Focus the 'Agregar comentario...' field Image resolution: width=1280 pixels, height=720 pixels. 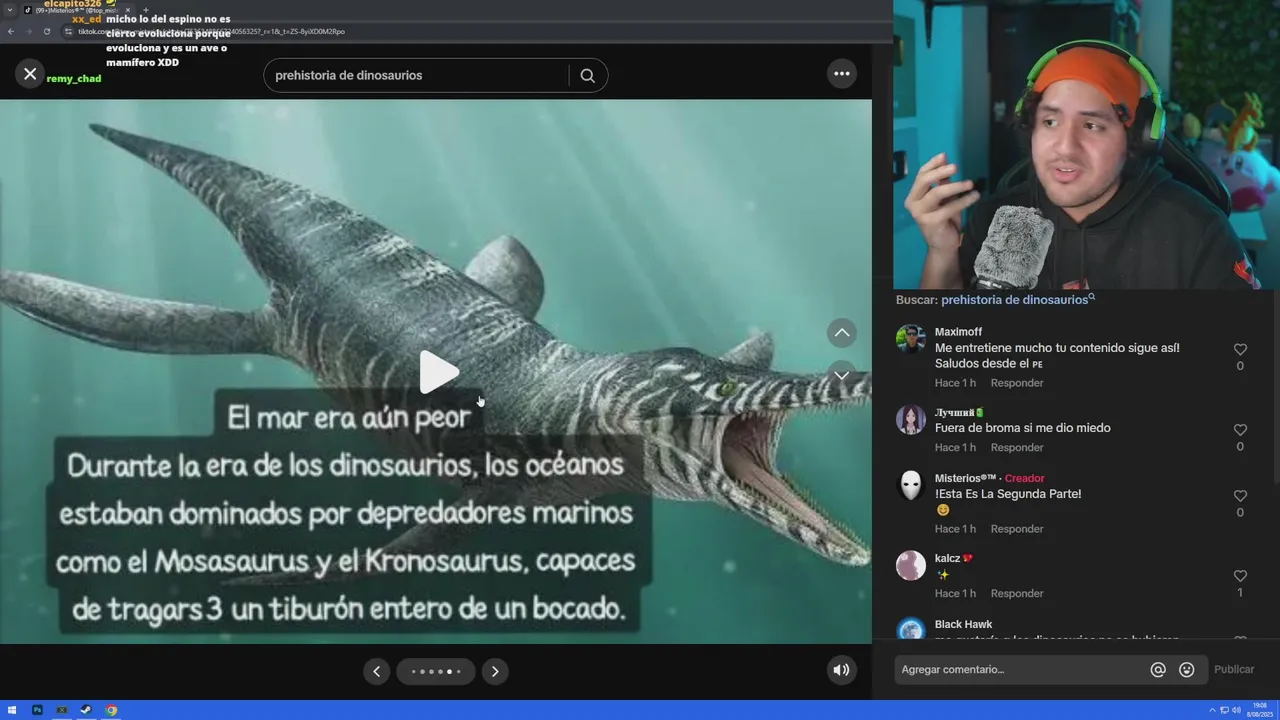click(1020, 670)
